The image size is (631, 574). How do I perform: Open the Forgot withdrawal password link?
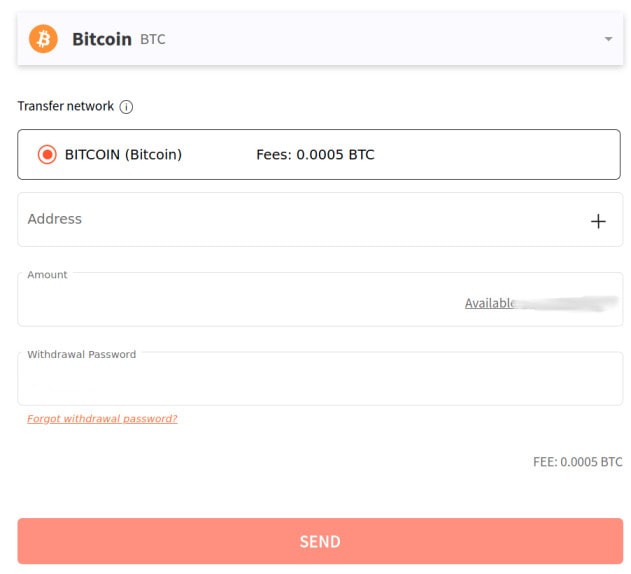click(x=102, y=419)
